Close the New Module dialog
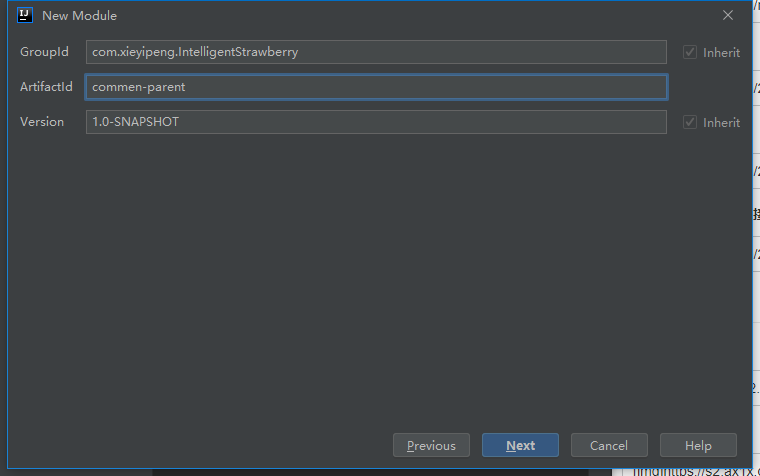 (728, 15)
